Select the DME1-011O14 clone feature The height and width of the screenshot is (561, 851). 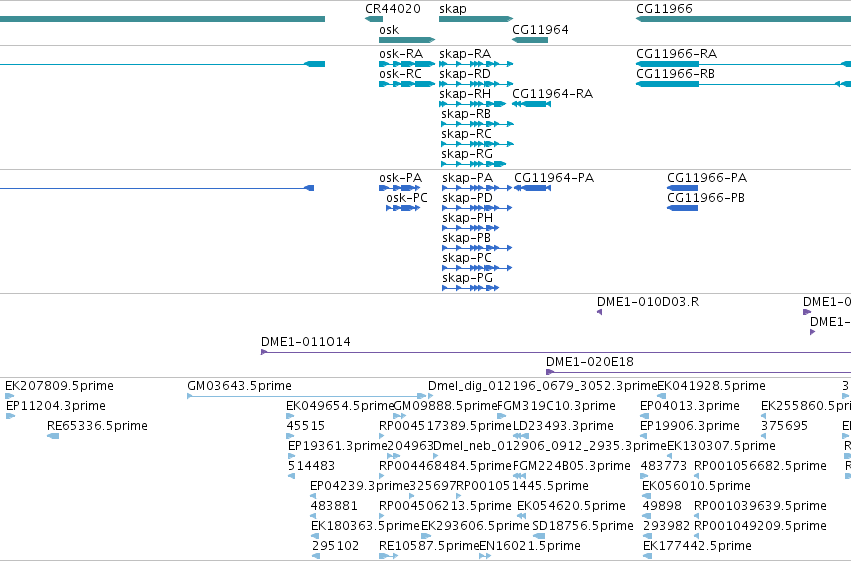point(556,352)
